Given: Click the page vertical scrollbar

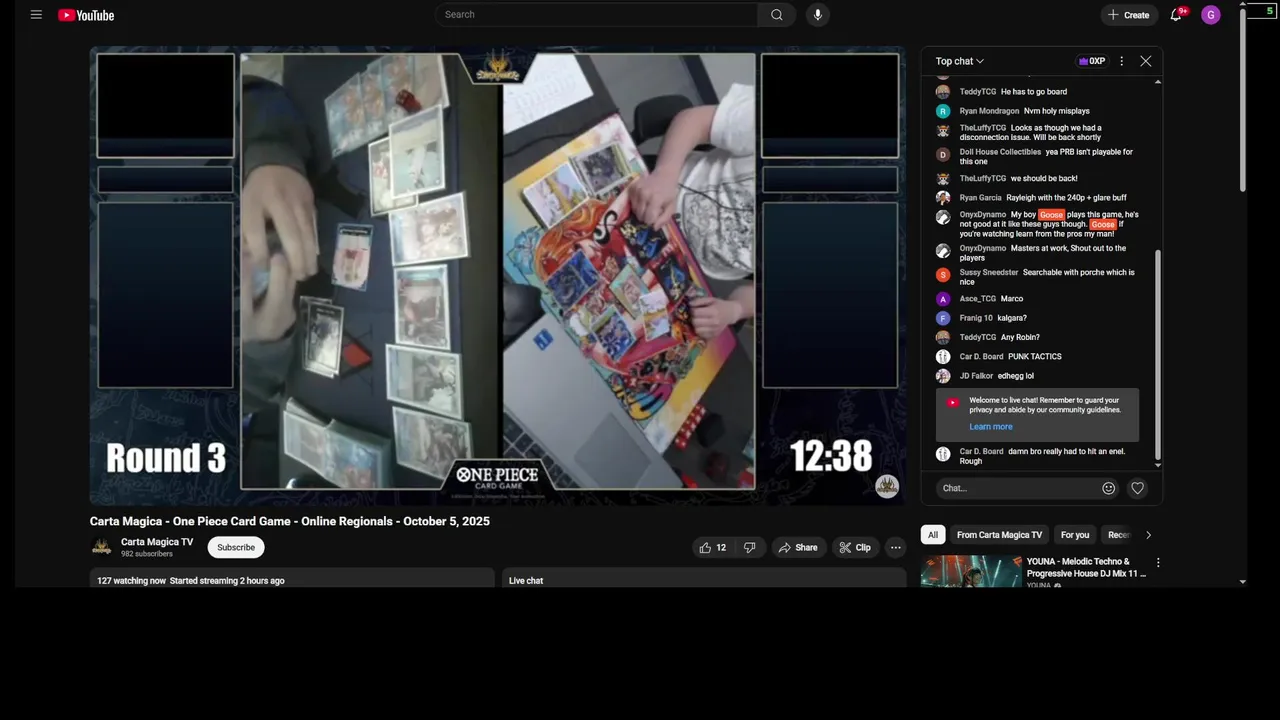Looking at the screenshot, I should click(1243, 100).
